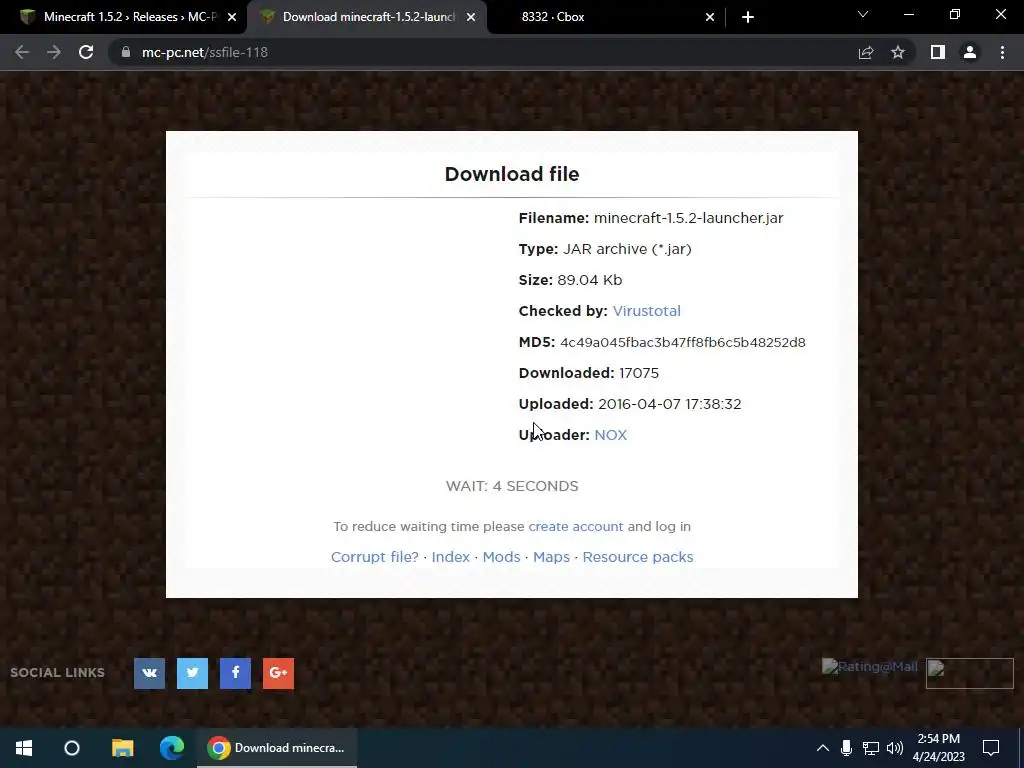Open File Explorer from the taskbar
This screenshot has width=1024, height=768.
(122, 748)
